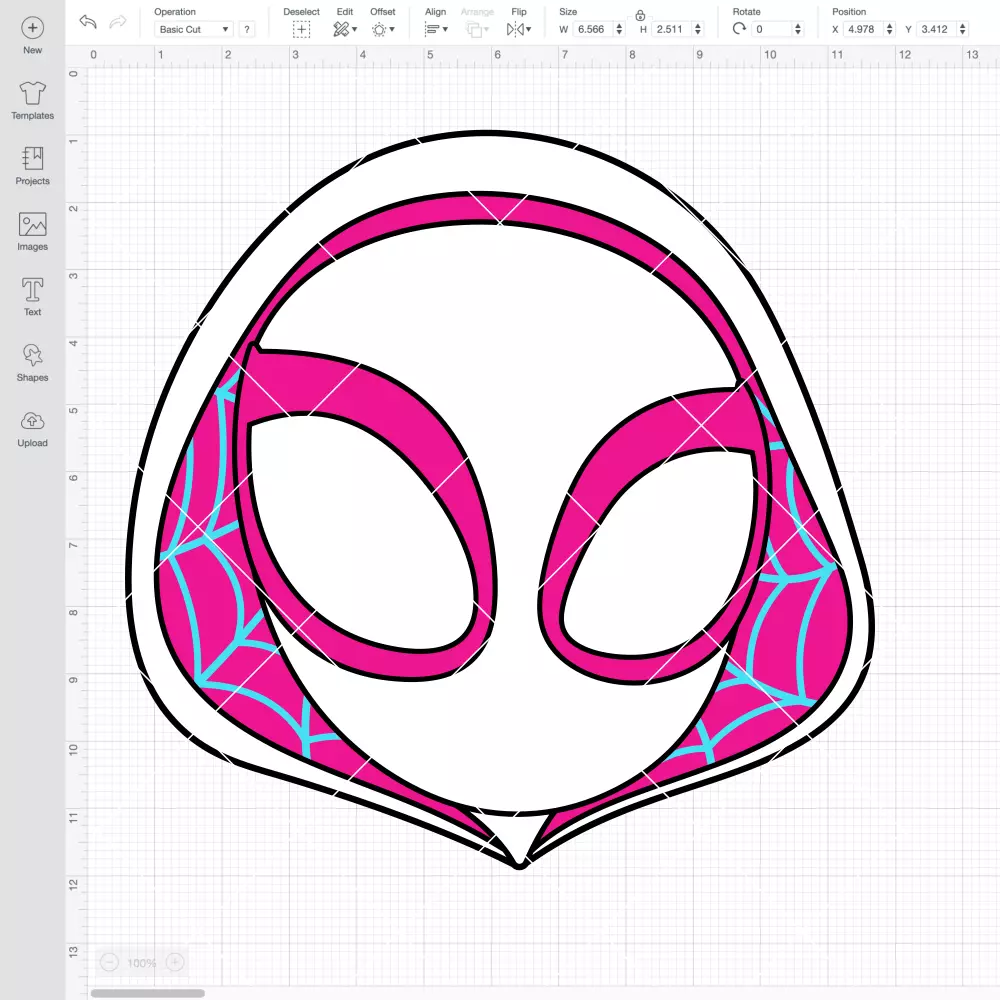This screenshot has width=1000, height=1000.
Task: Open the Offset tool dropdown
Action: coord(383,29)
